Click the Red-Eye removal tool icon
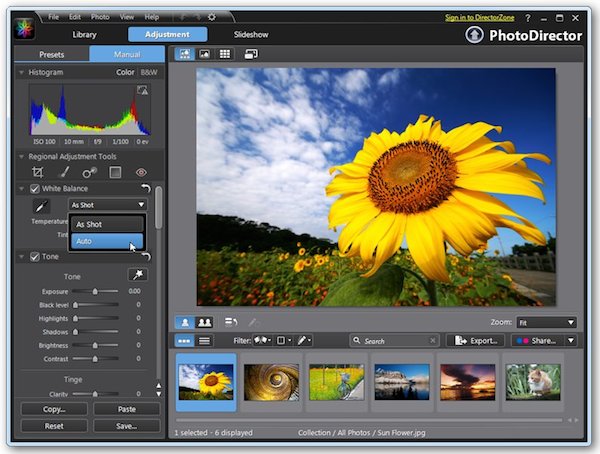This screenshot has width=600, height=454. tap(141, 172)
